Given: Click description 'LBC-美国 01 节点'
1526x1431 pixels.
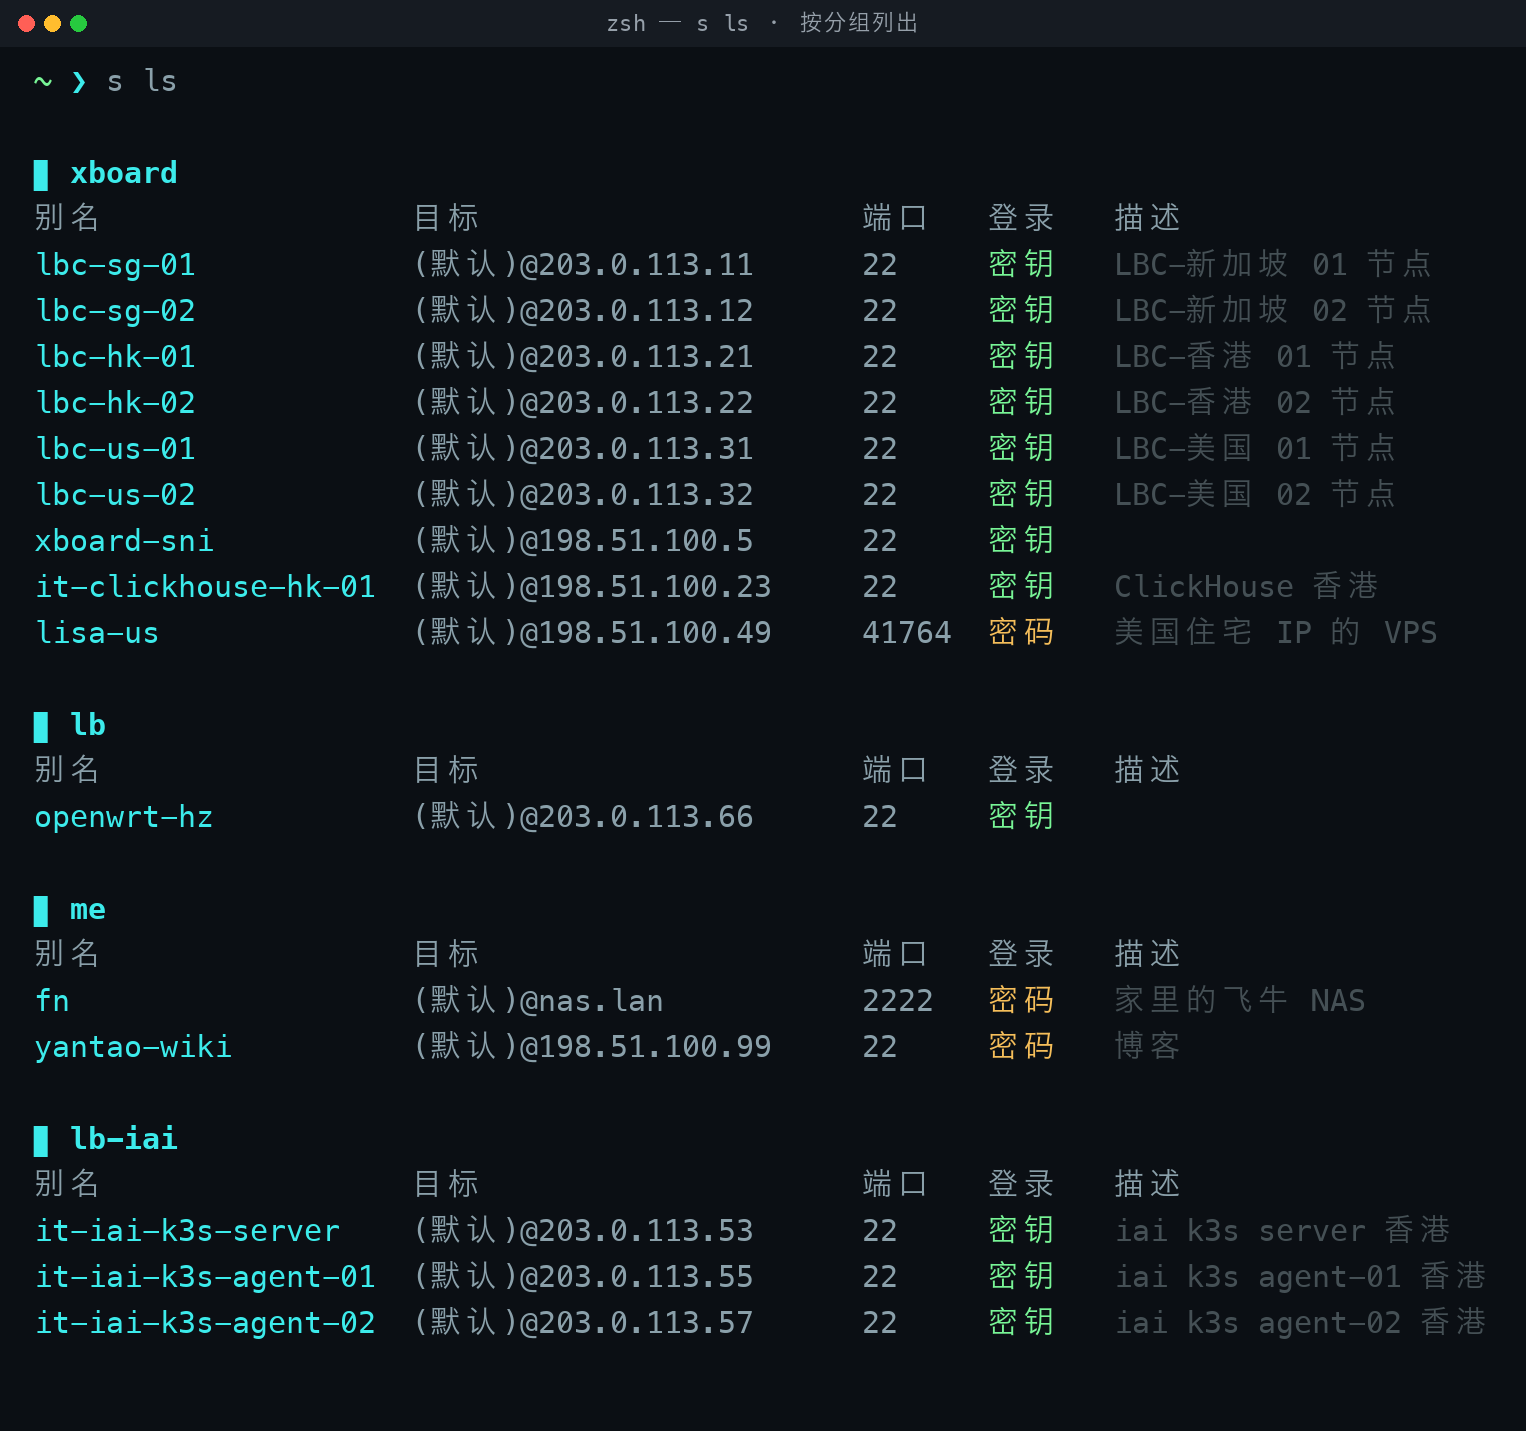Looking at the screenshot, I should pos(1255,449).
